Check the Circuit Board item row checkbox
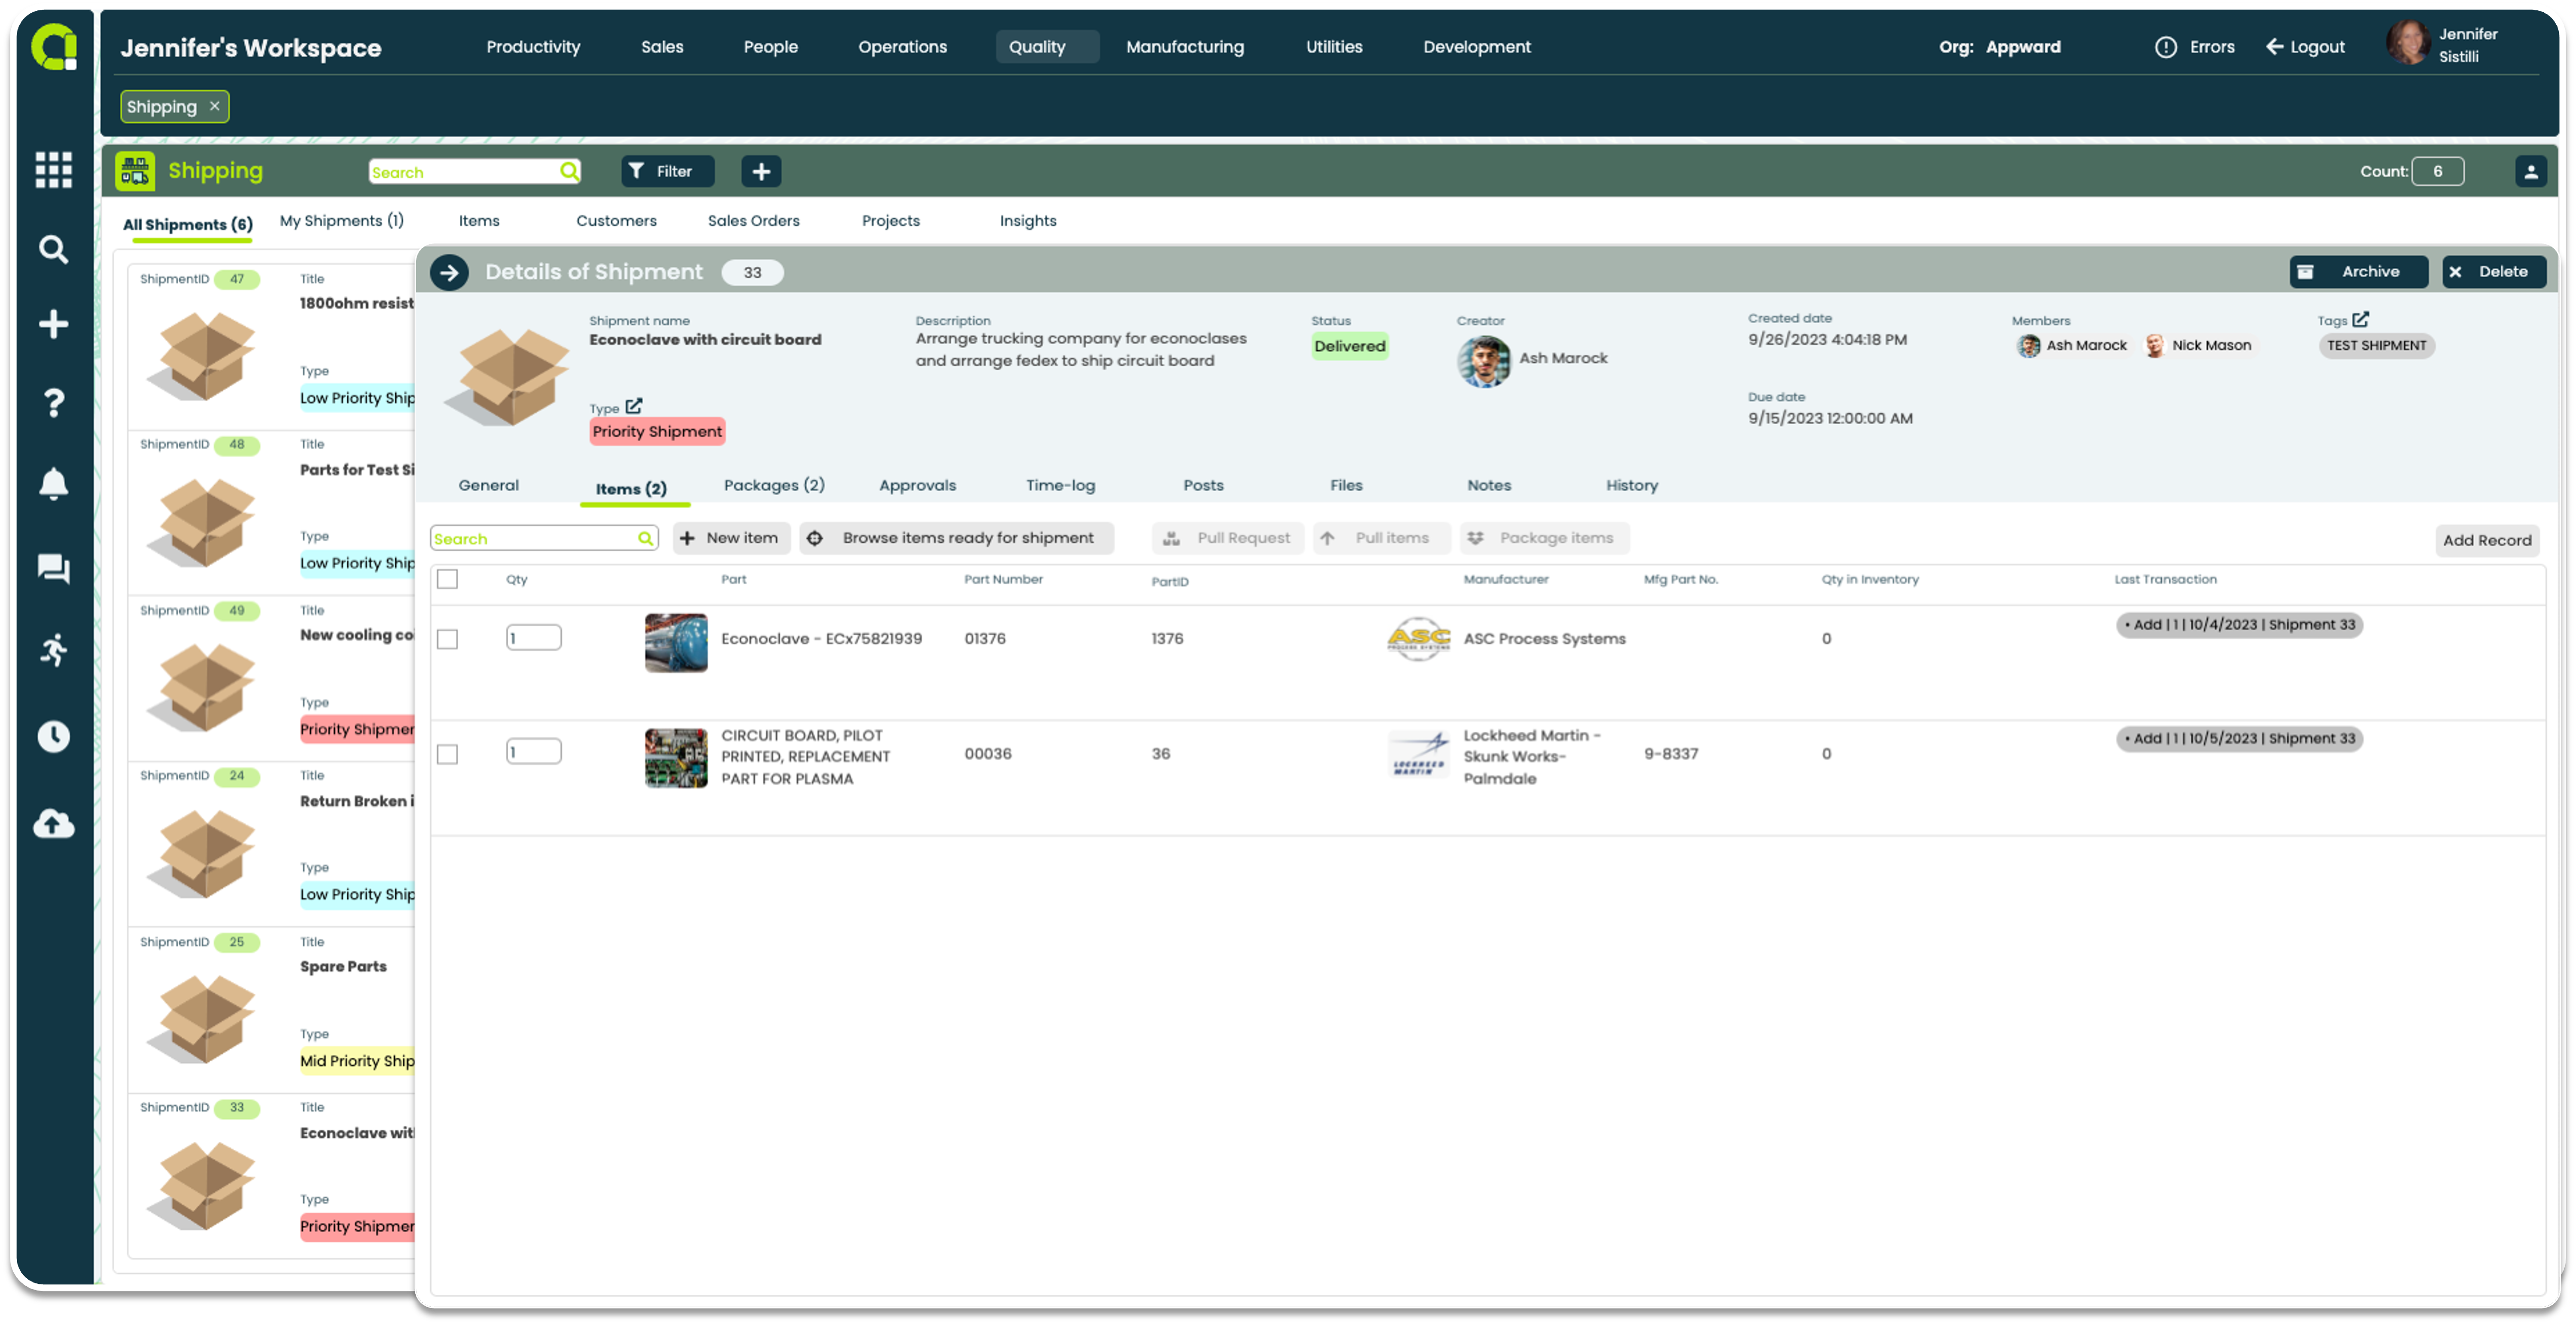2576x1325 pixels. (447, 754)
